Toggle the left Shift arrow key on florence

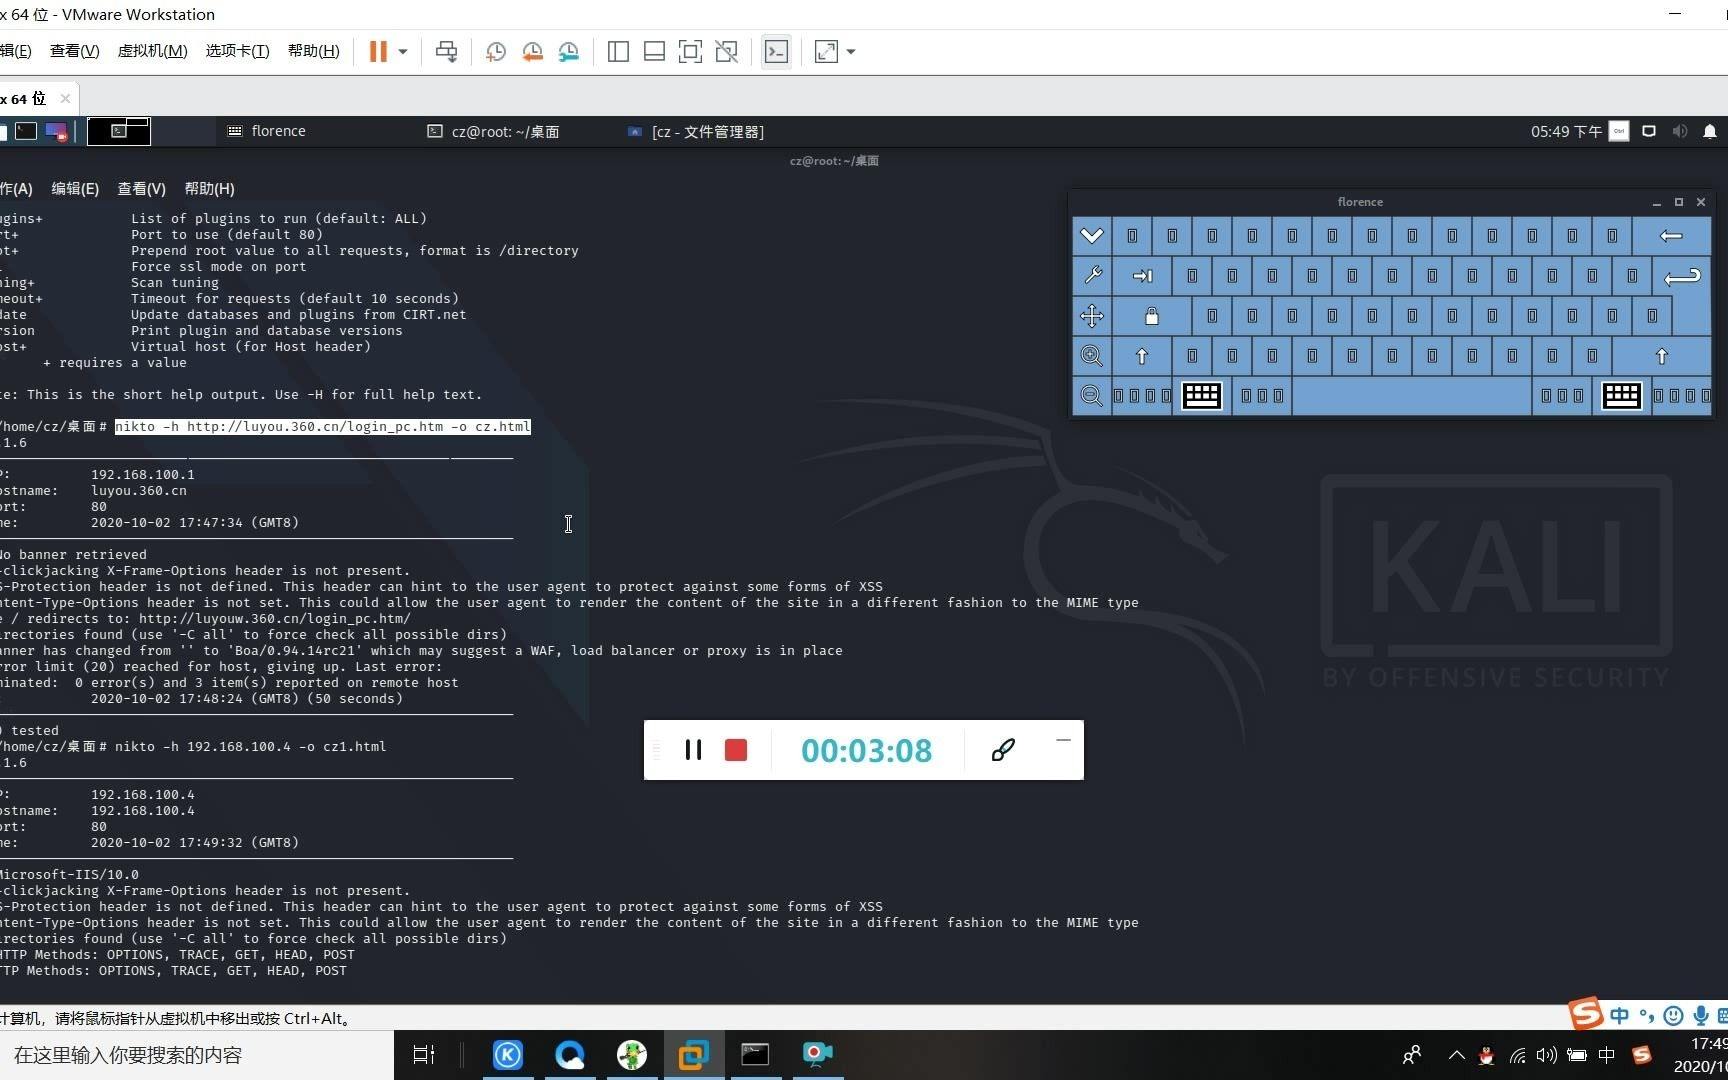pos(1142,356)
